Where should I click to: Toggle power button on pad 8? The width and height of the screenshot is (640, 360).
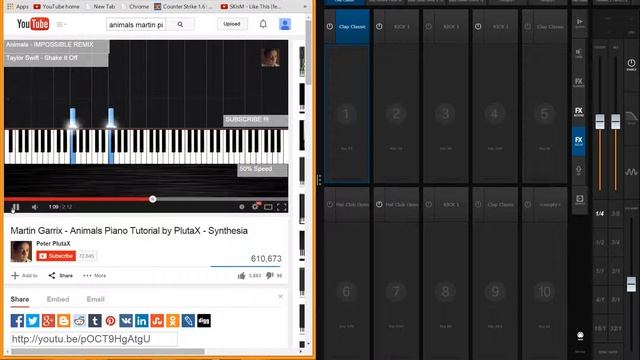[x=429, y=204]
